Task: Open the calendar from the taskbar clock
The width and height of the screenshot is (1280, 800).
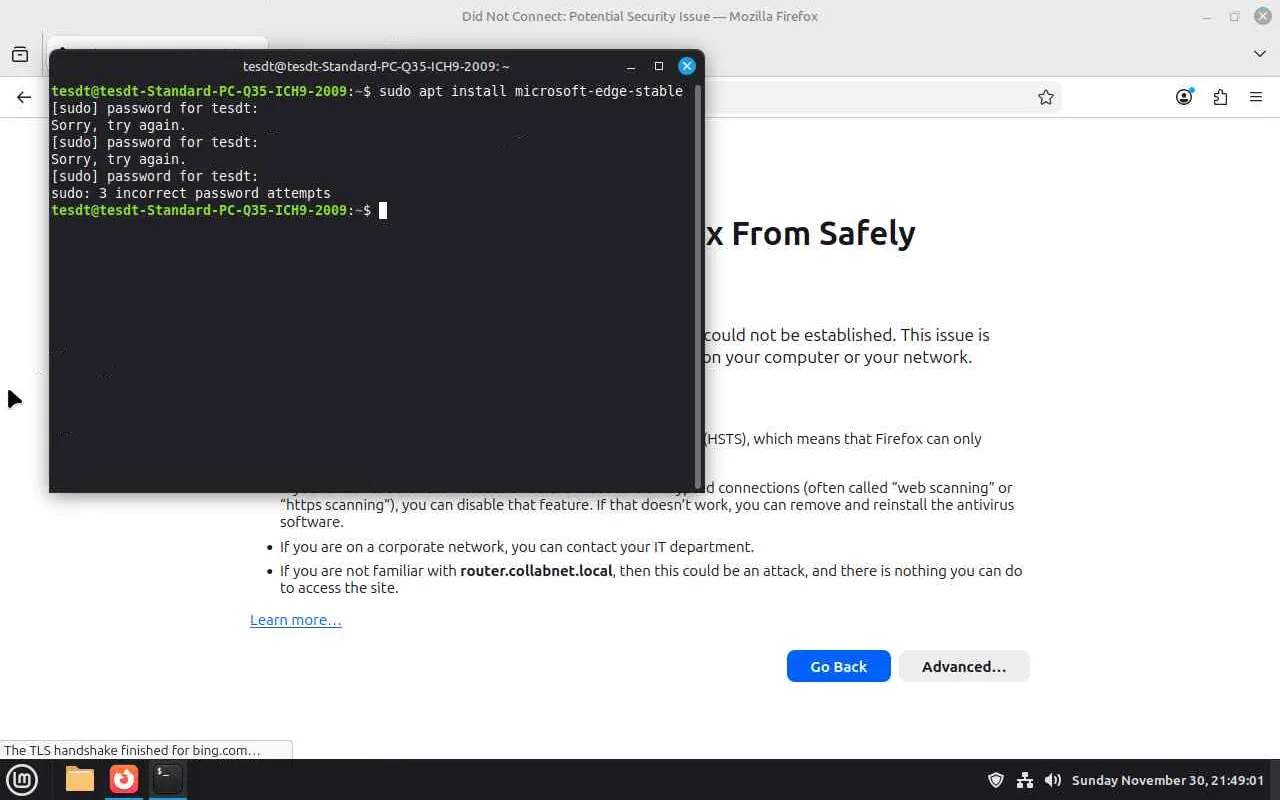Action: 1168,780
